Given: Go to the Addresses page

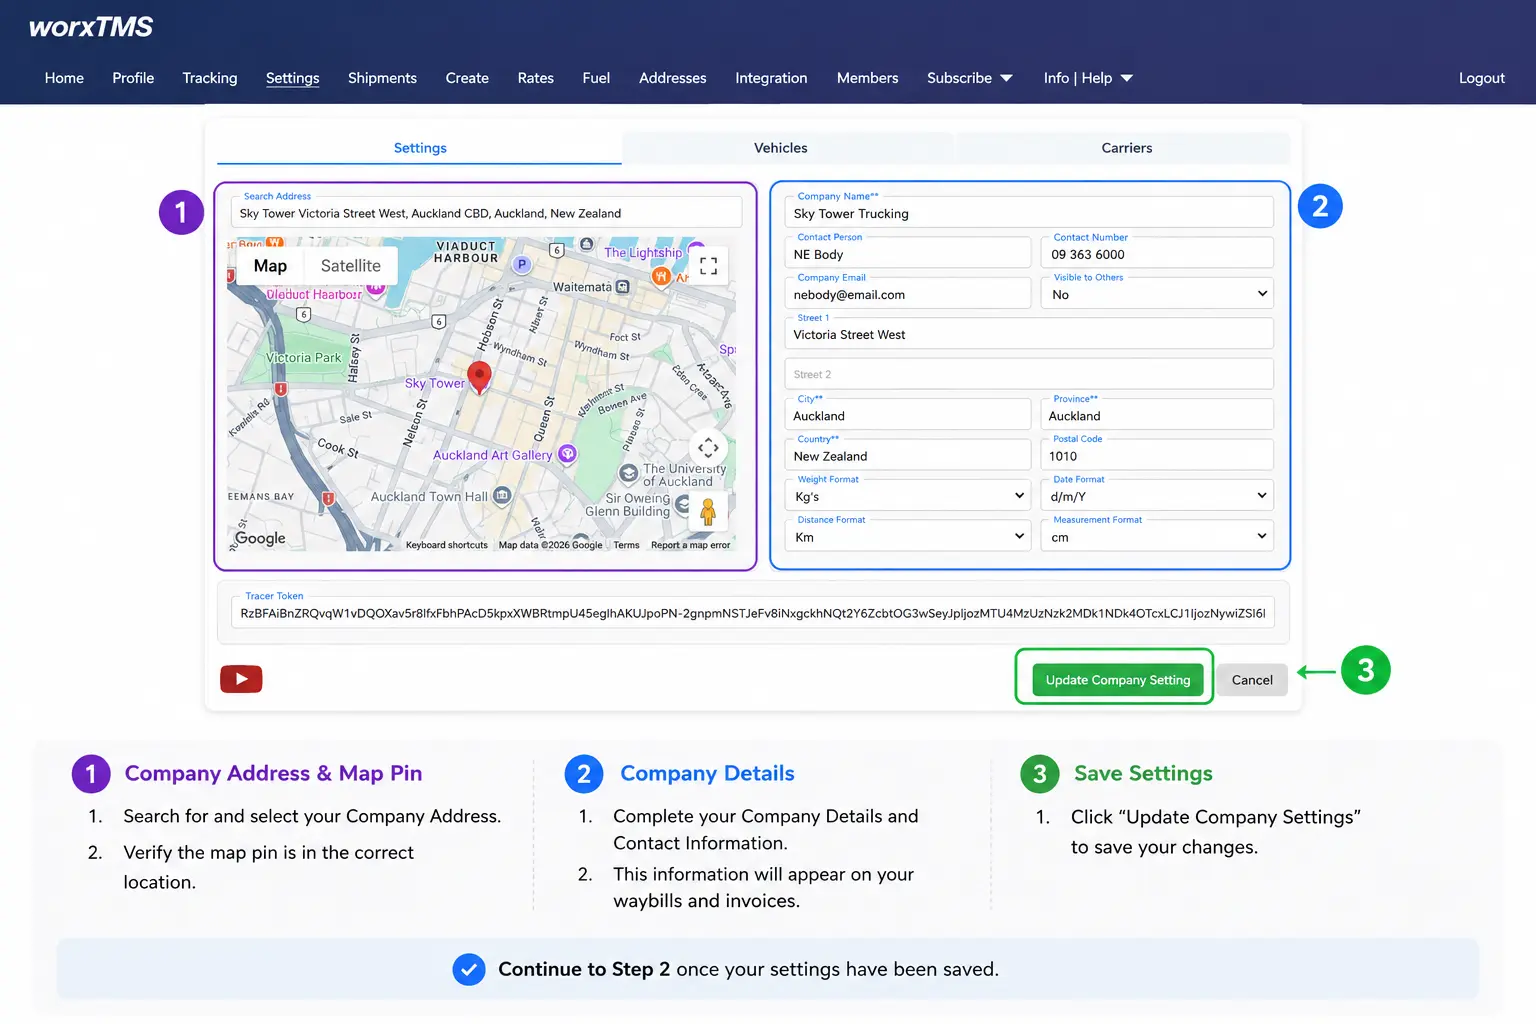Looking at the screenshot, I should 673,78.
